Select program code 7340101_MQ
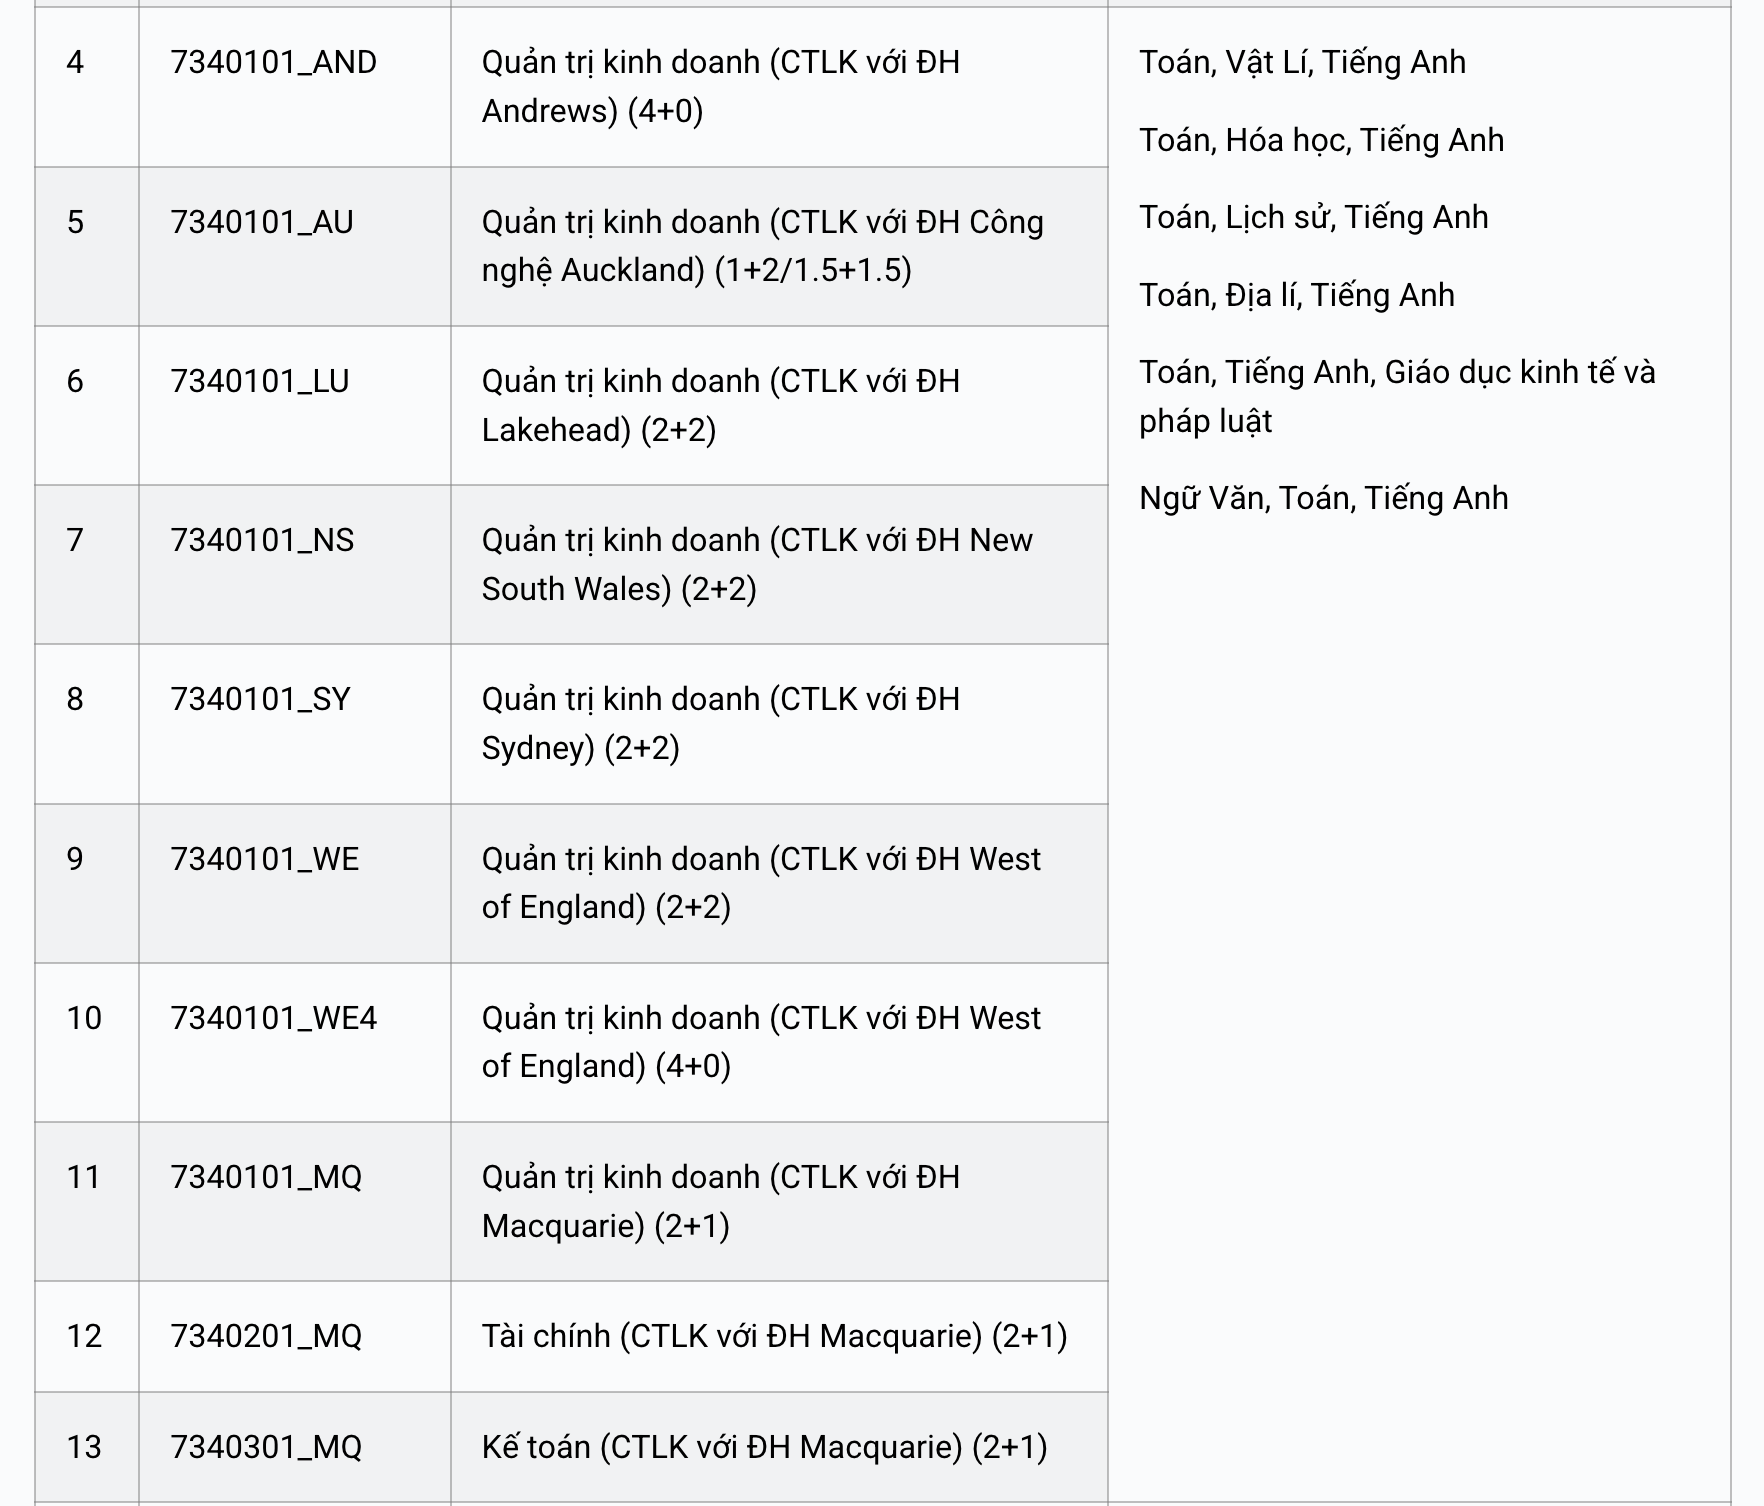Image resolution: width=1764 pixels, height=1506 pixels. 266,1177
